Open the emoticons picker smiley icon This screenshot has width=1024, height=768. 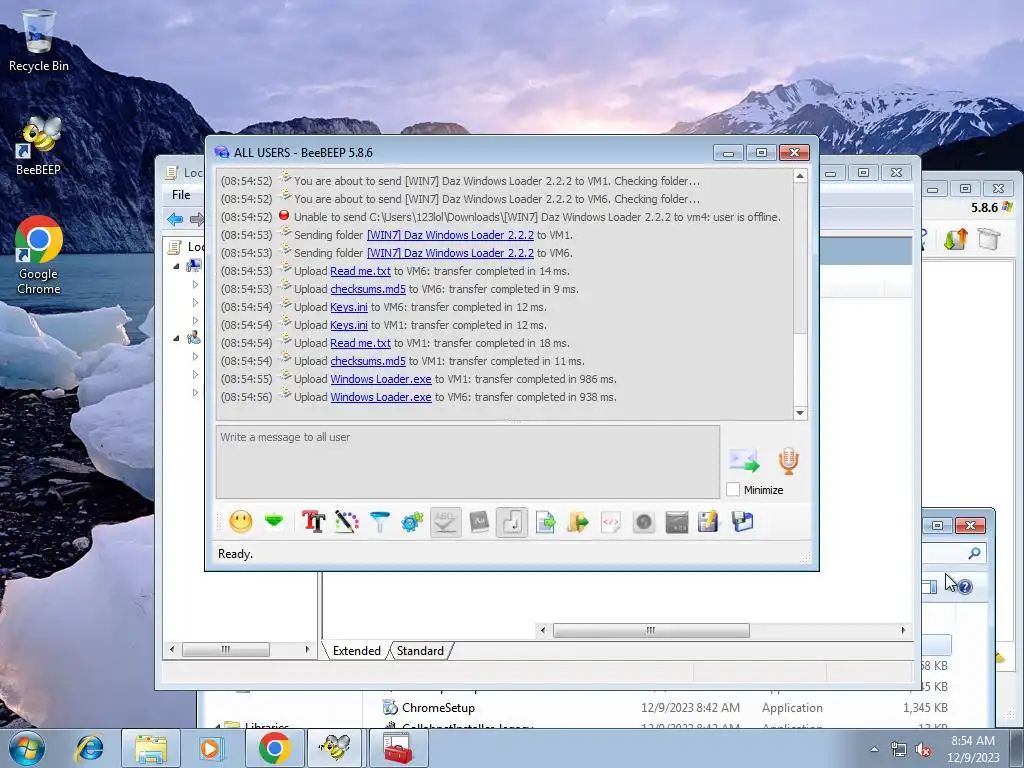(240, 522)
